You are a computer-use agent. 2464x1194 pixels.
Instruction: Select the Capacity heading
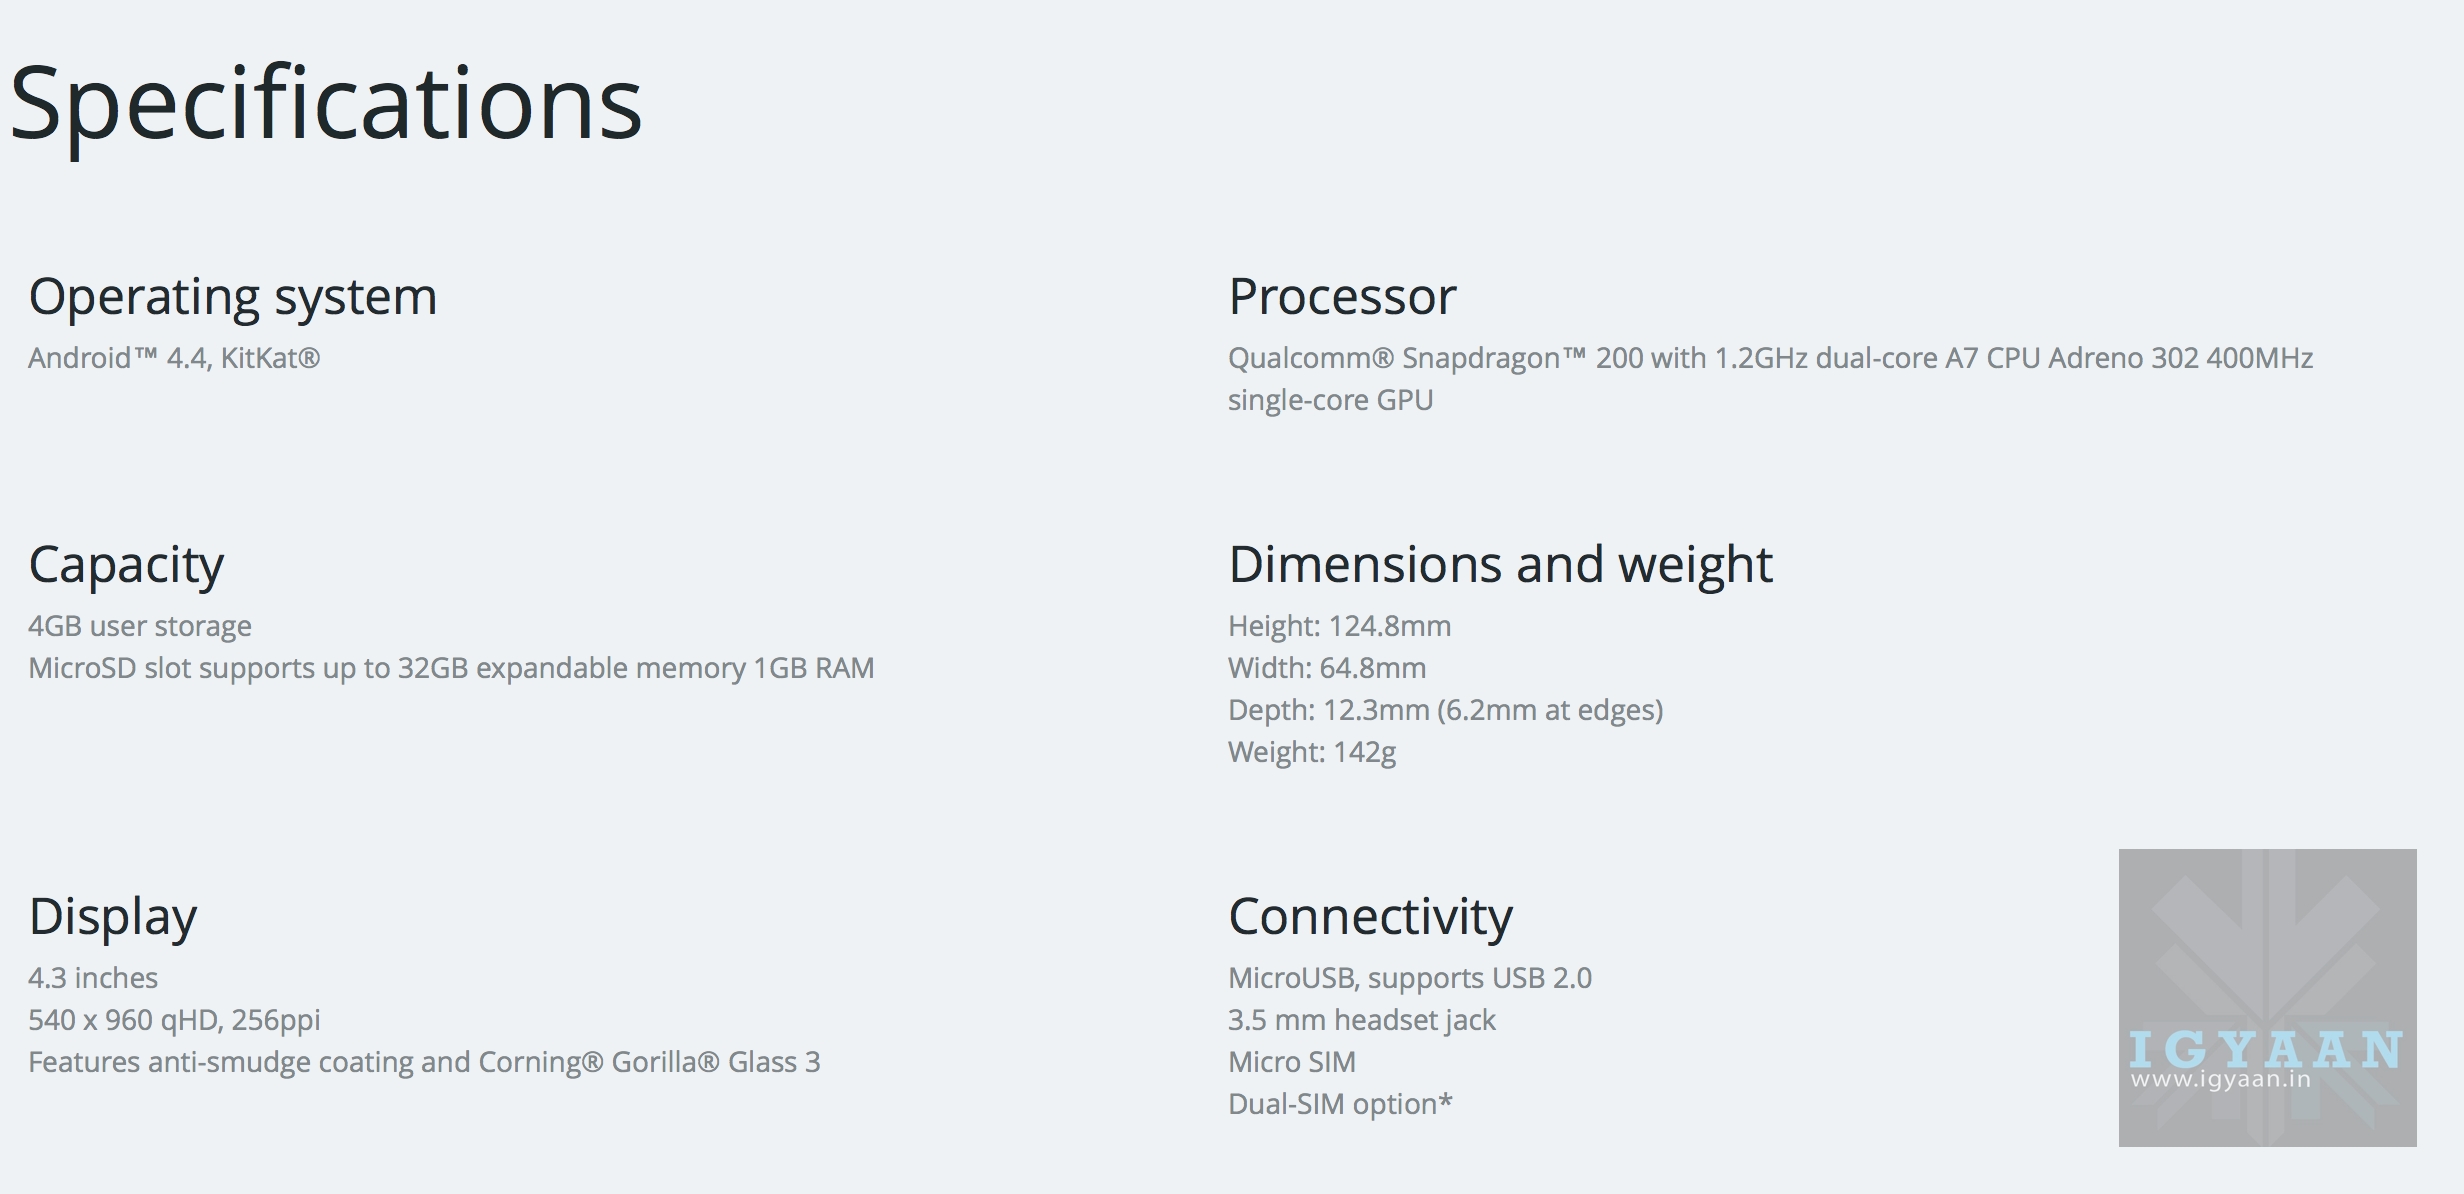click(126, 565)
